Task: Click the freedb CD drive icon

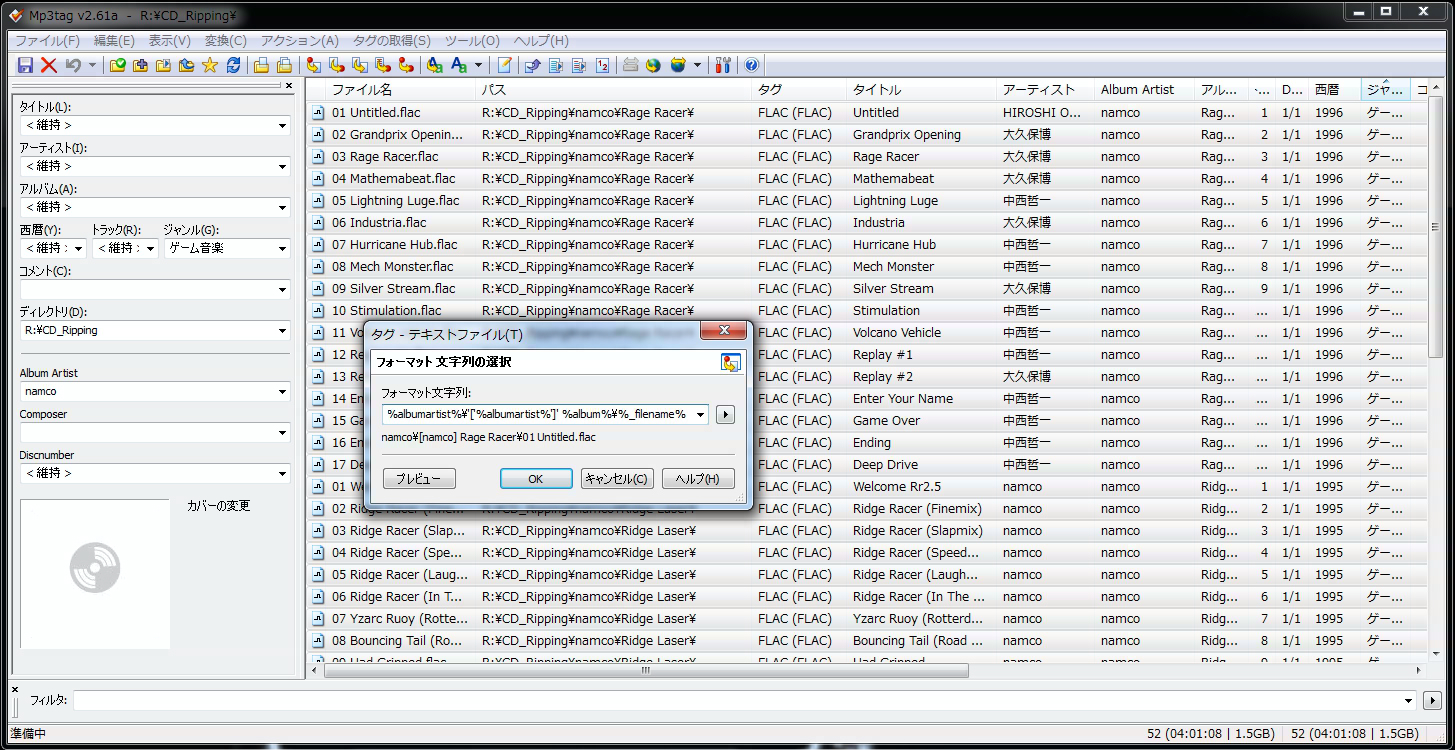Action: (x=630, y=65)
